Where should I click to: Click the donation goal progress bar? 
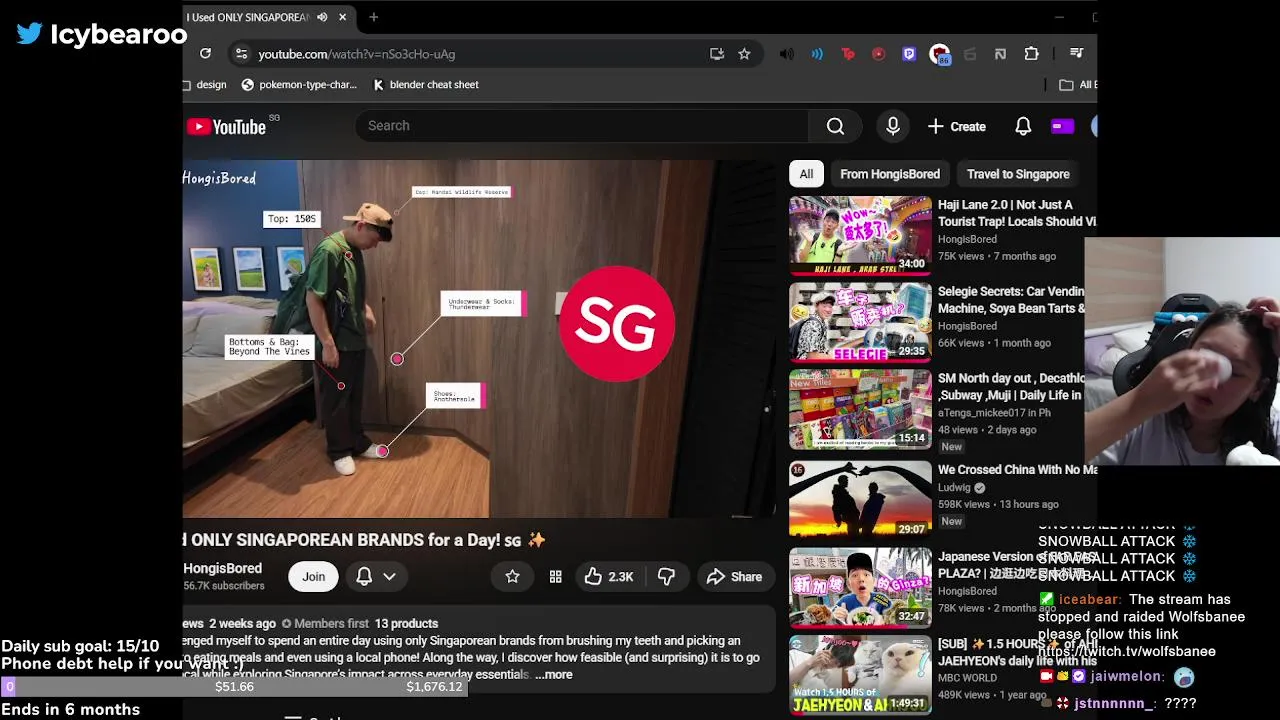point(234,687)
